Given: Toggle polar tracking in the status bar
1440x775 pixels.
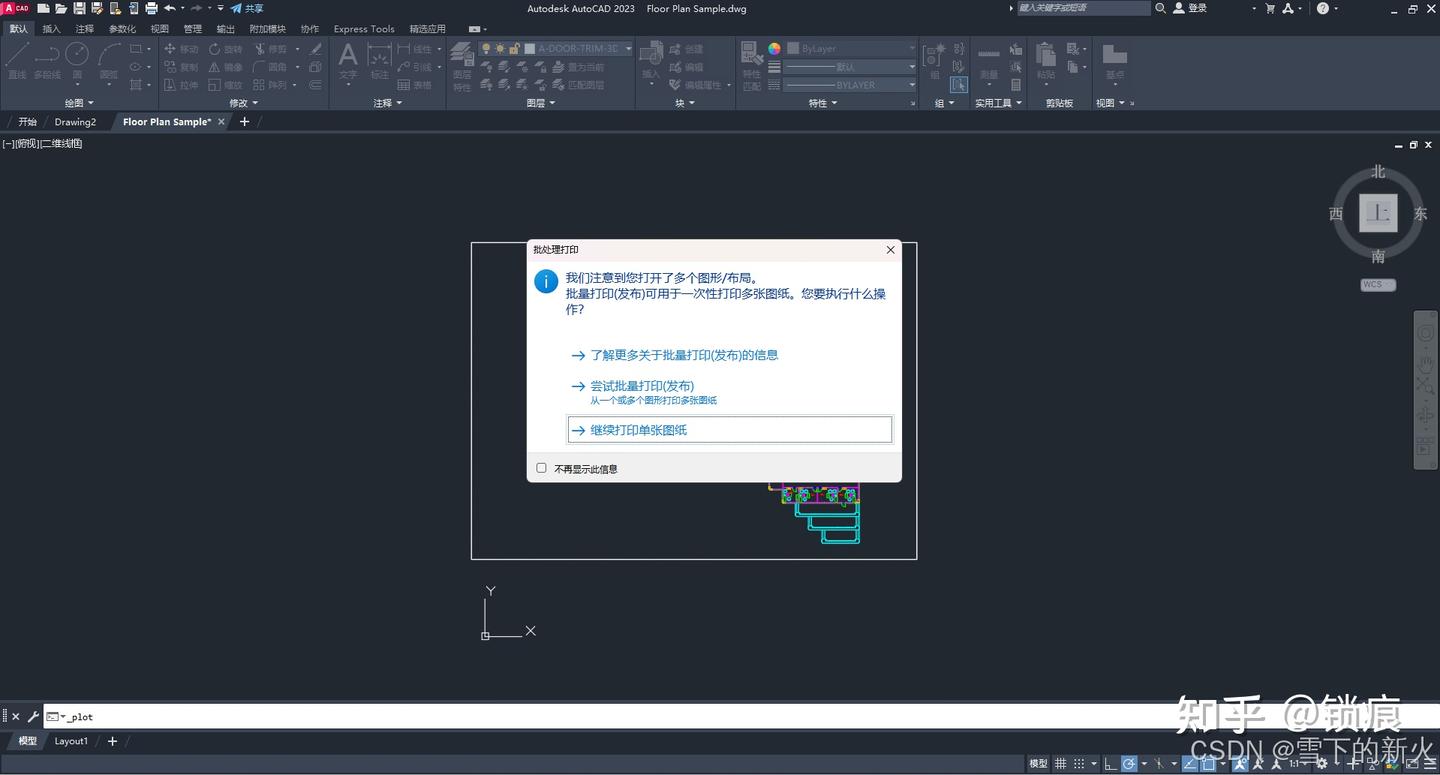Looking at the screenshot, I should click(x=1127, y=763).
